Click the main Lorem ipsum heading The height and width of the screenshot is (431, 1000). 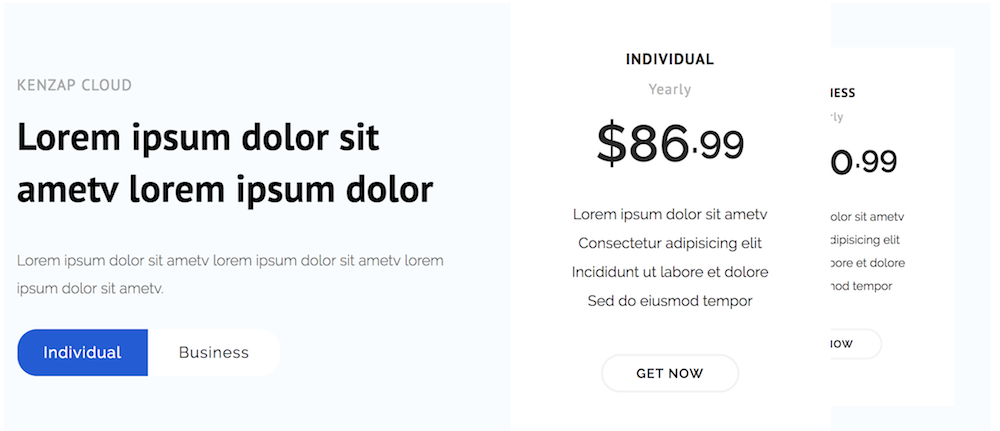[x=225, y=162]
